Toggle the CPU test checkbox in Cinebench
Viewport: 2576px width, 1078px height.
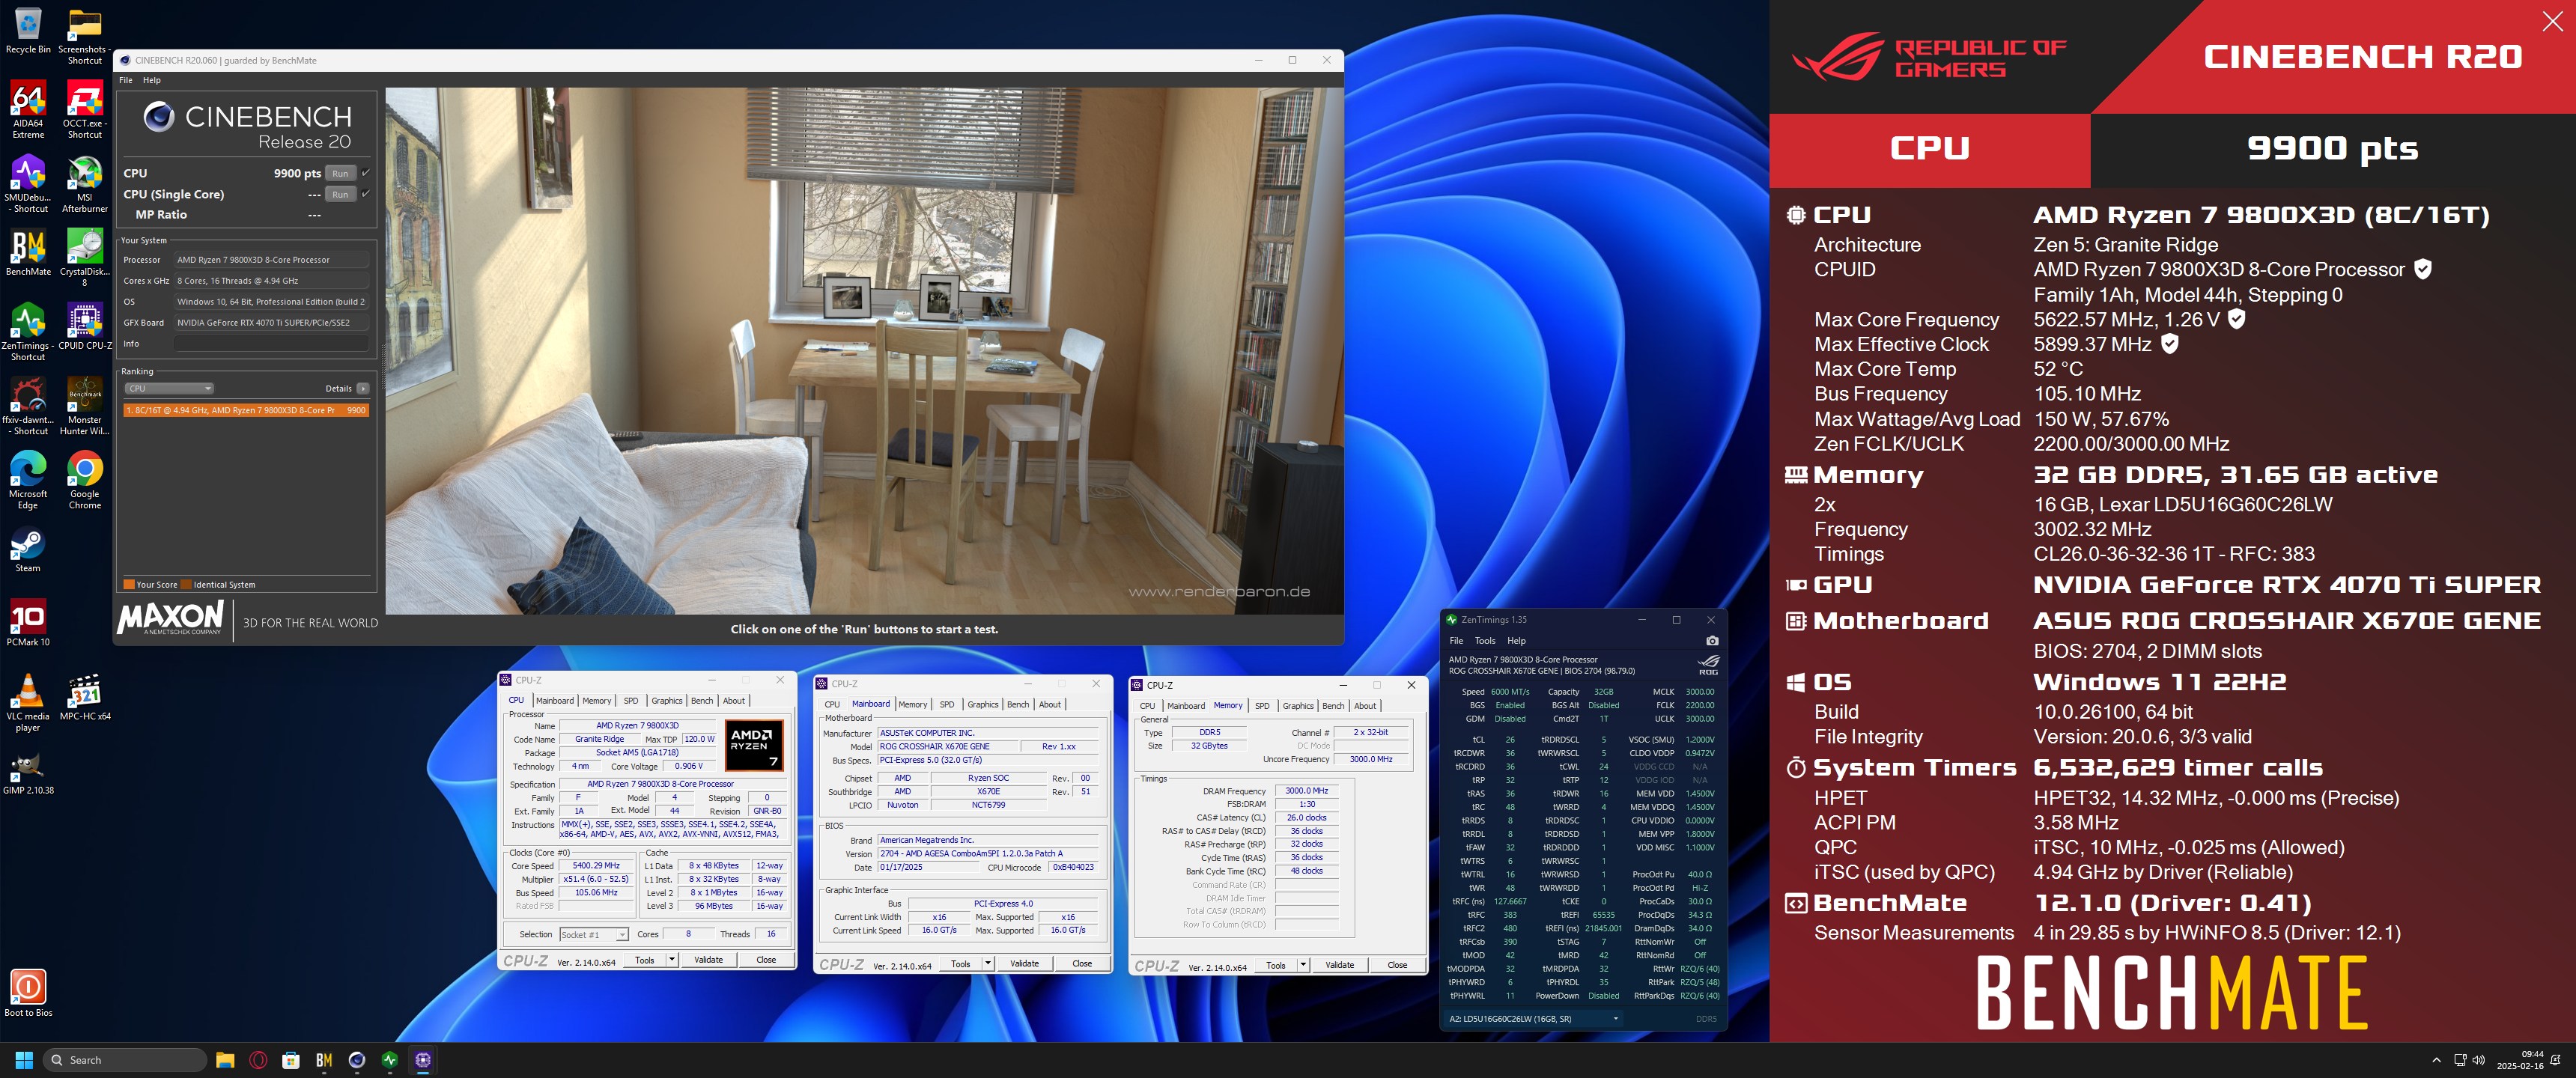(366, 173)
